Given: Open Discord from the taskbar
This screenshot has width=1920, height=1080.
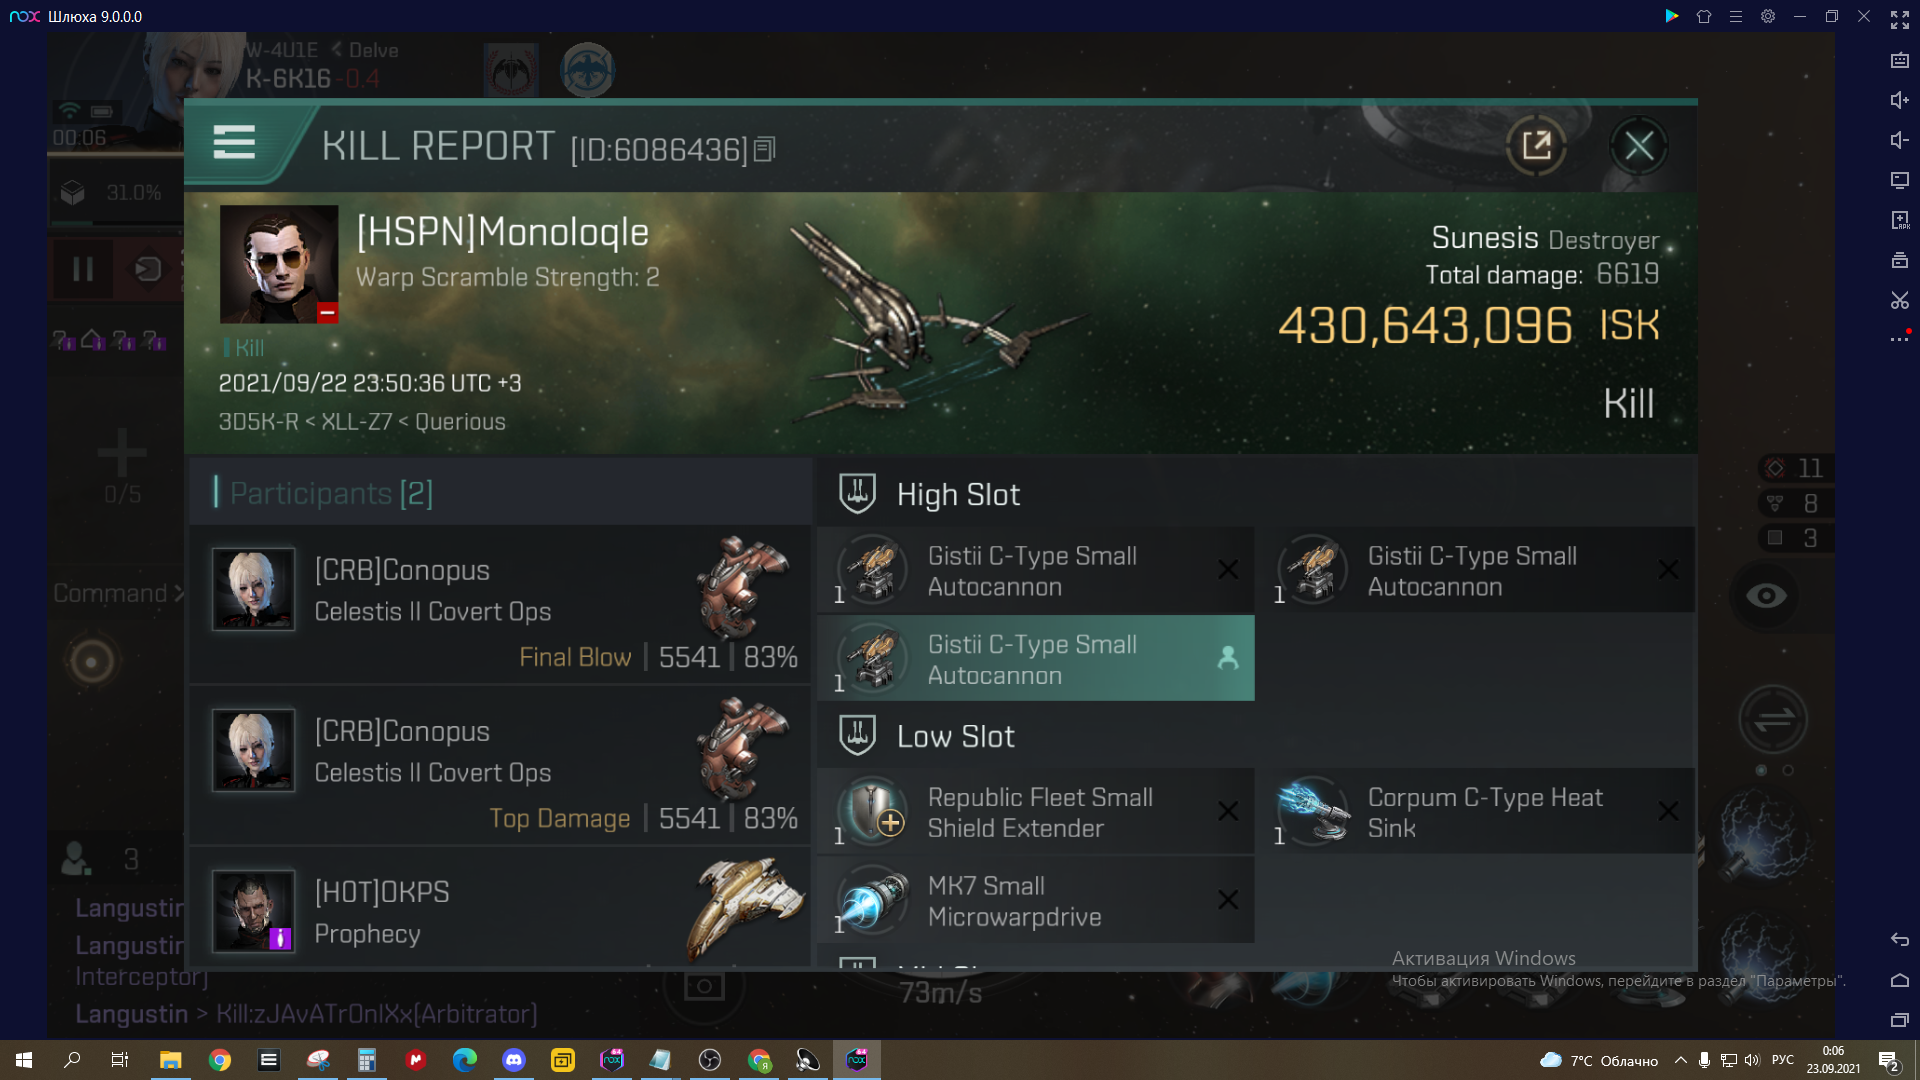Looking at the screenshot, I should pos(514,1060).
